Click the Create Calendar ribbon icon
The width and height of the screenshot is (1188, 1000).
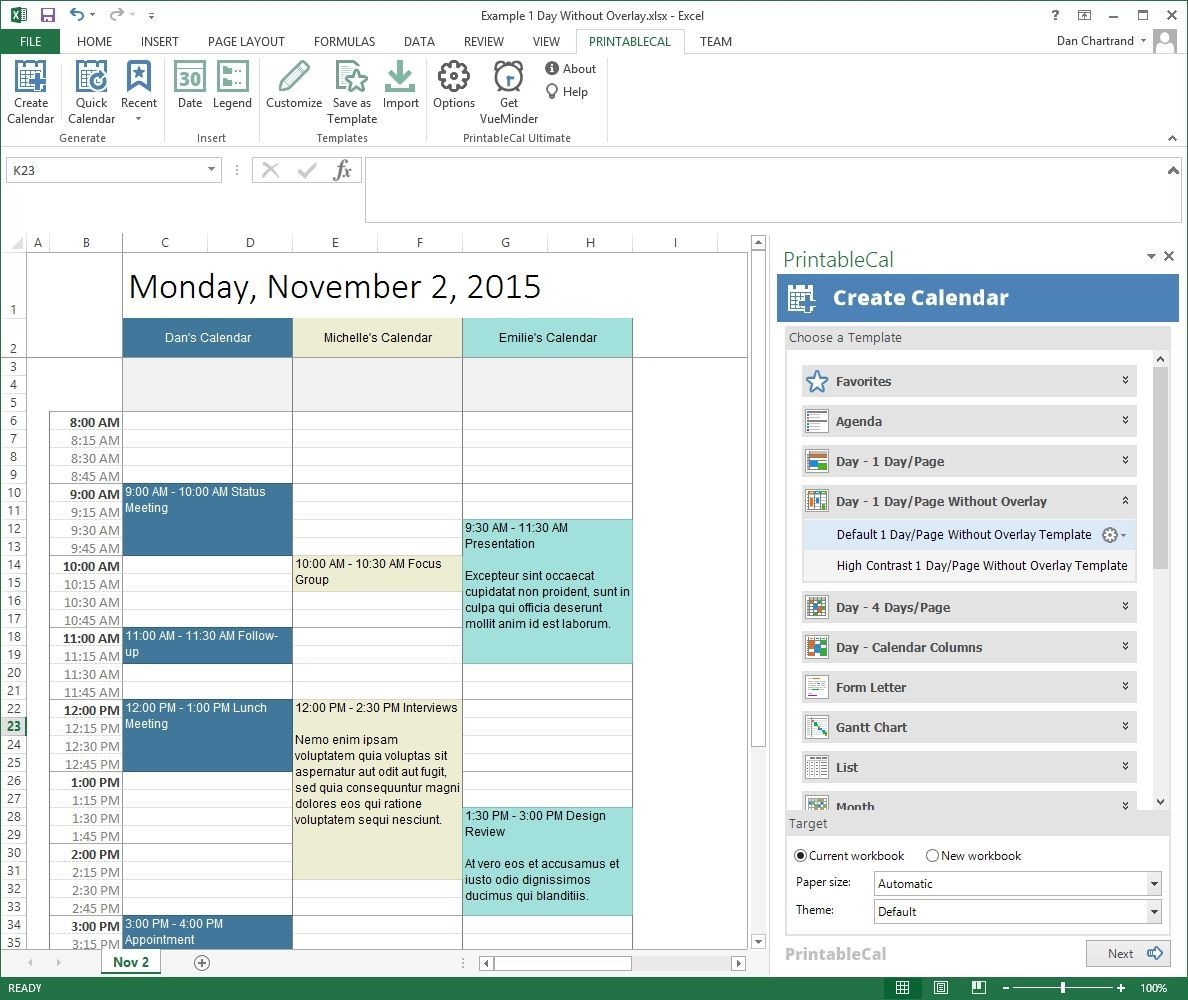point(30,92)
